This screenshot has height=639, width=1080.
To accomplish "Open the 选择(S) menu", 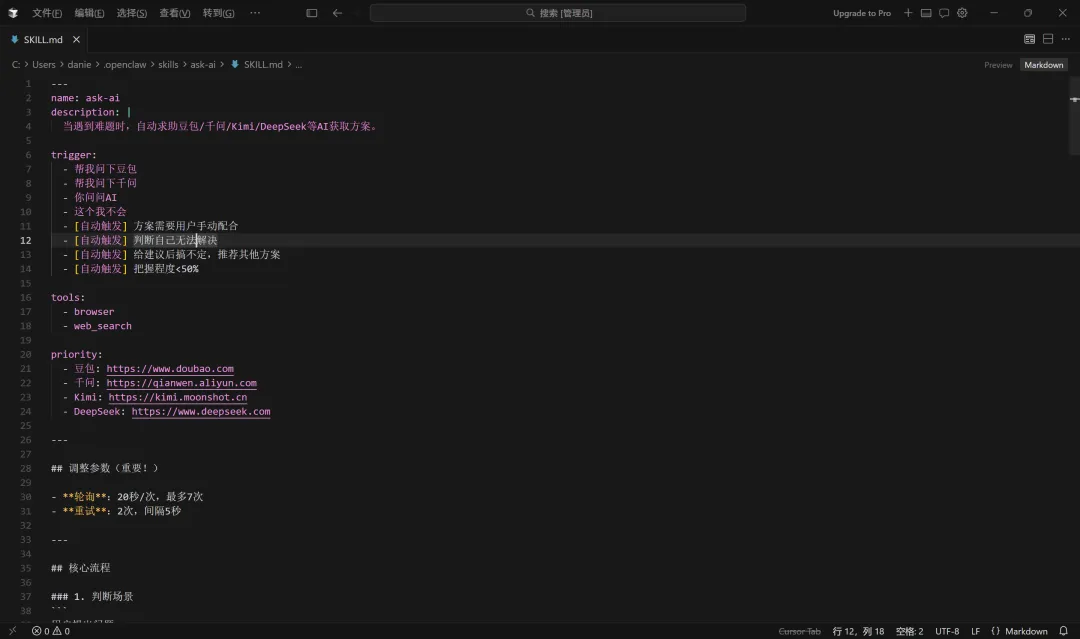I will pos(132,13).
